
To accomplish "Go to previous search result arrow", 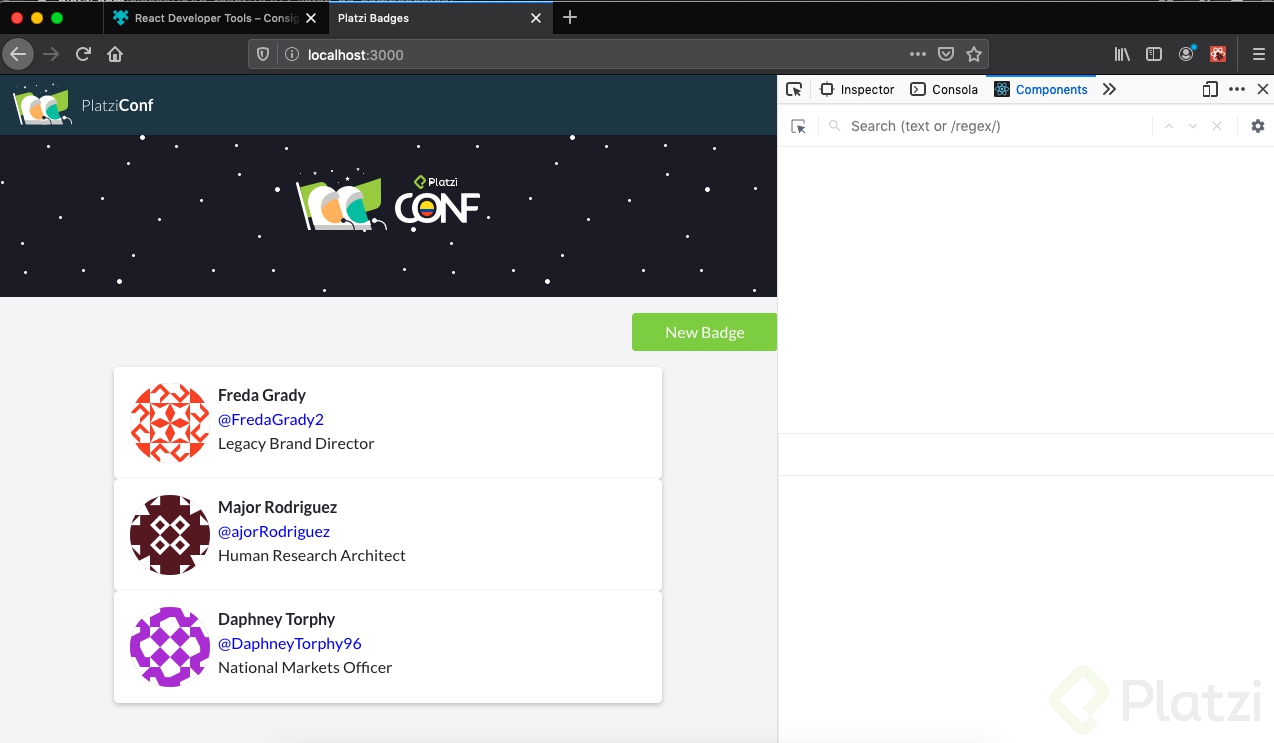I will (x=1167, y=126).
